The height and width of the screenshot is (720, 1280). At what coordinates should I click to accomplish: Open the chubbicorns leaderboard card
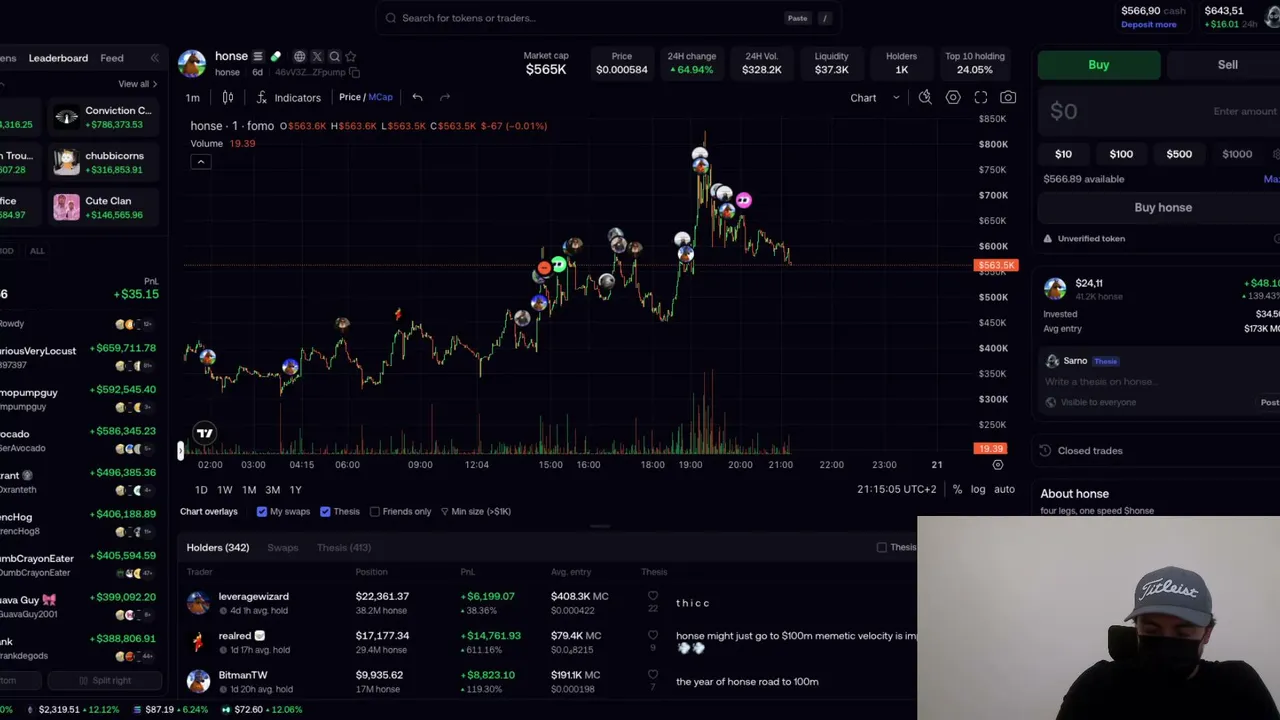[104, 162]
